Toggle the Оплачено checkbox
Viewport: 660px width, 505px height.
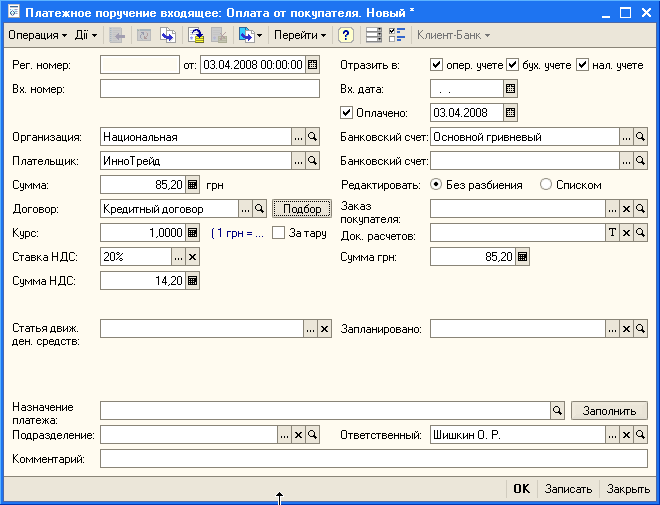point(347,113)
